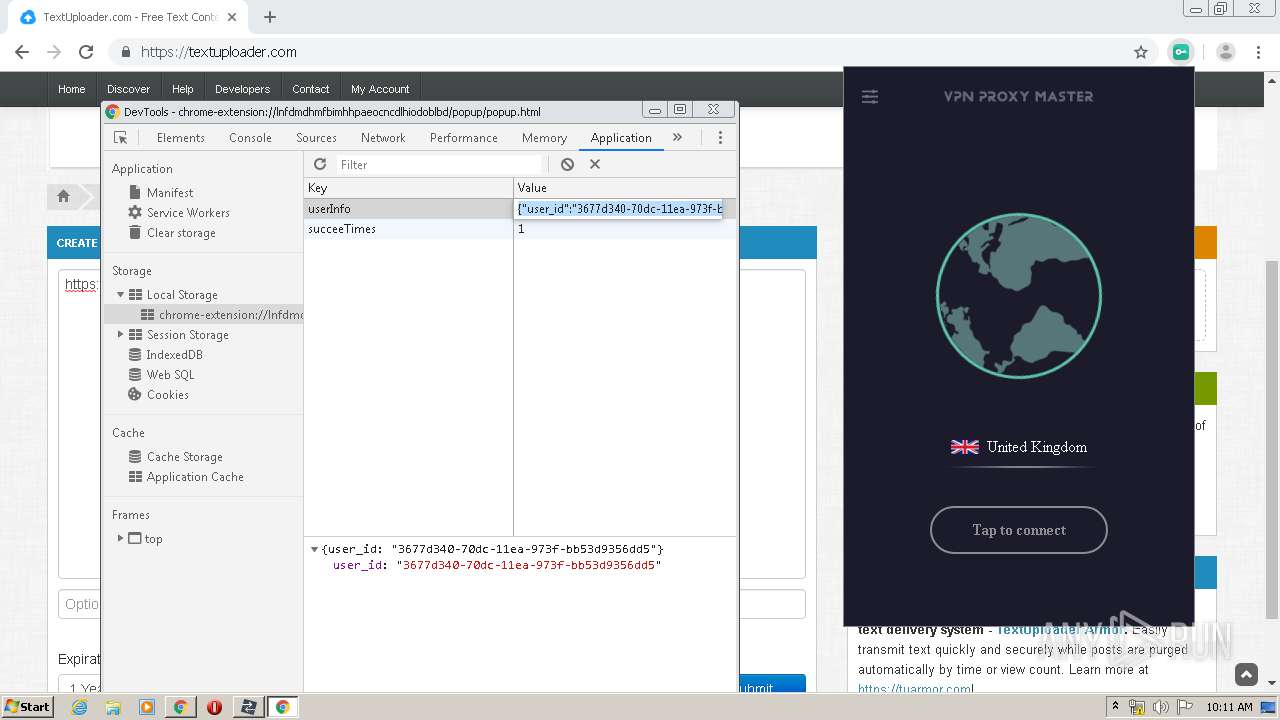The width and height of the screenshot is (1280, 720).
Task: Click the Value column header
Action: (x=625, y=188)
